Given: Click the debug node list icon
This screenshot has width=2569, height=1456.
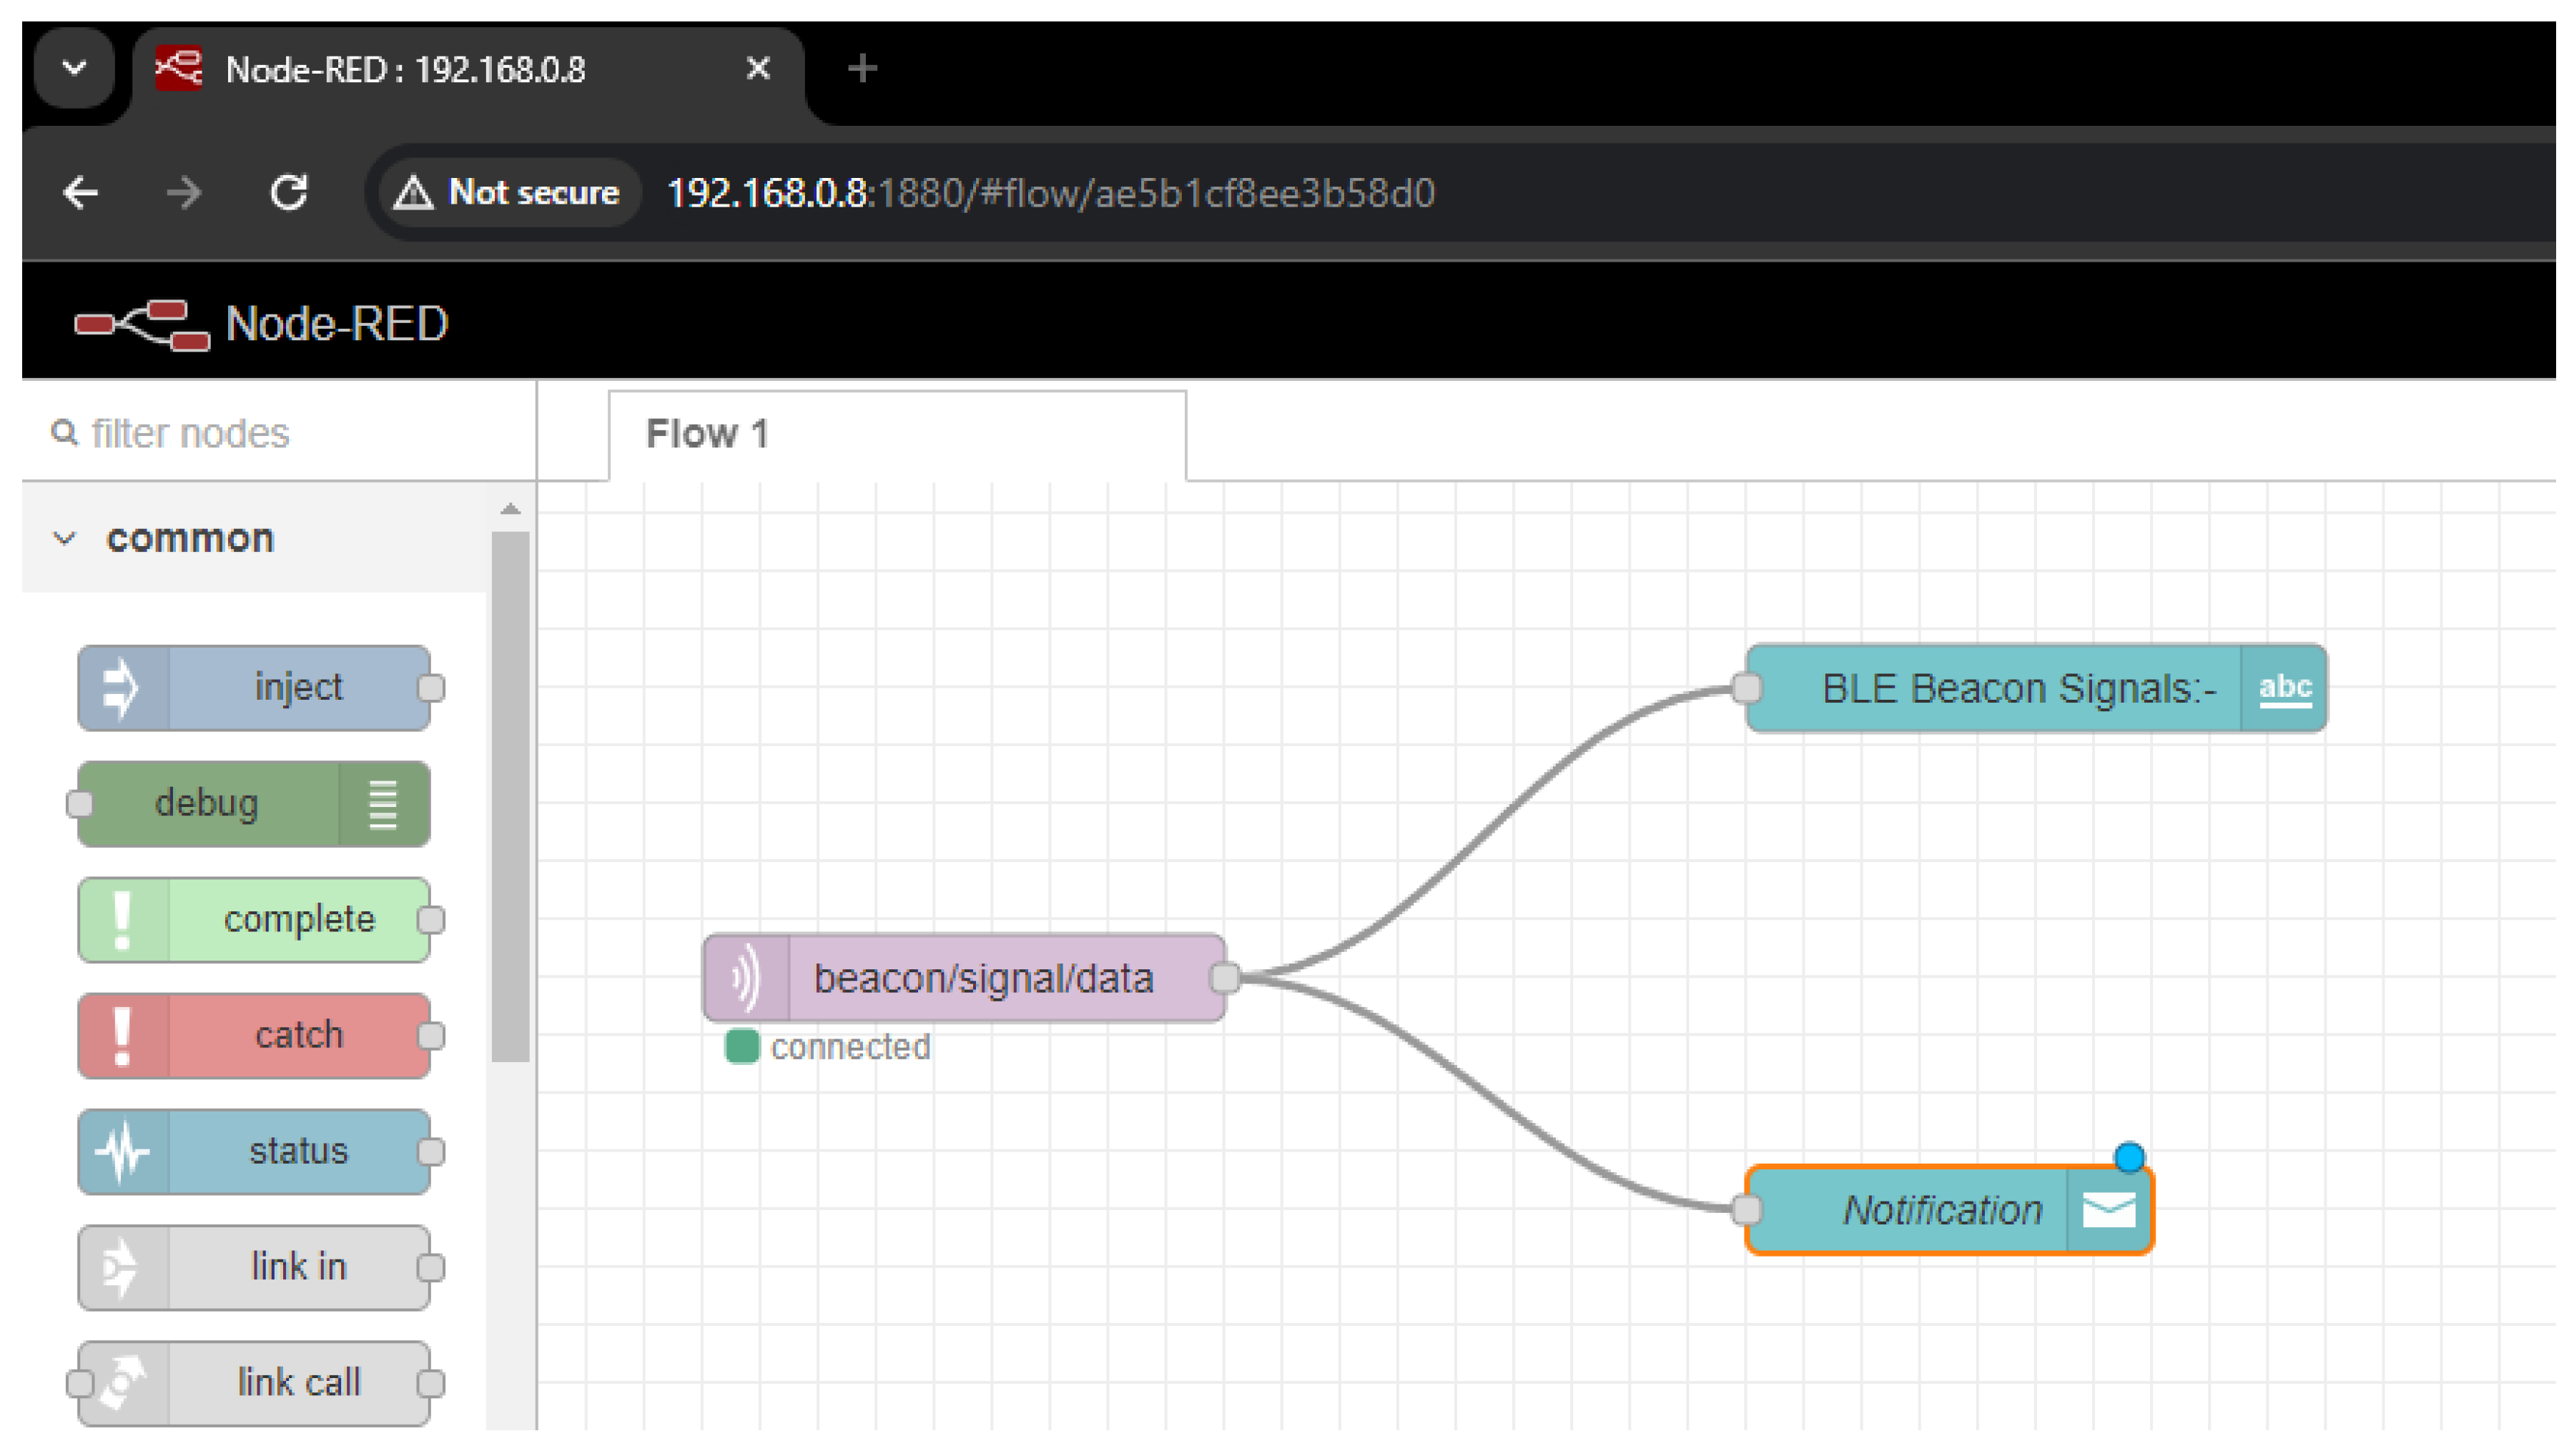Looking at the screenshot, I should (x=383, y=804).
